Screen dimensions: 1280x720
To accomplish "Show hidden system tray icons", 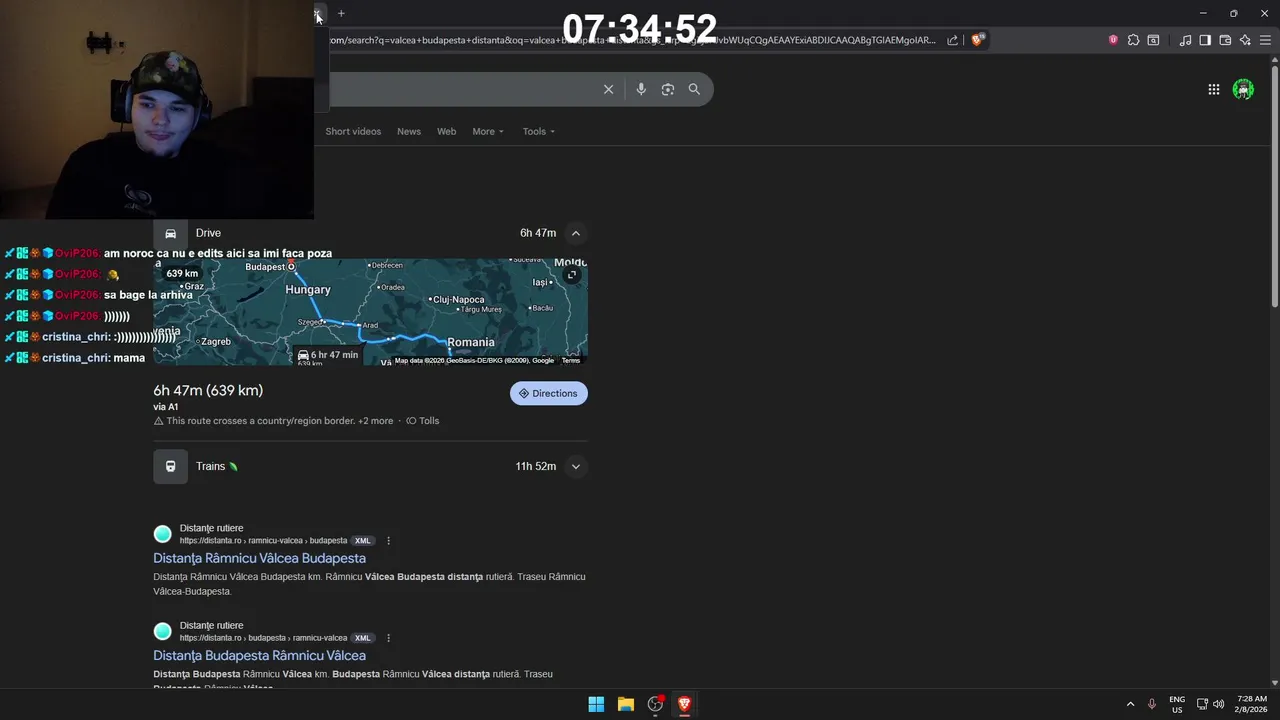I will (x=1130, y=704).
